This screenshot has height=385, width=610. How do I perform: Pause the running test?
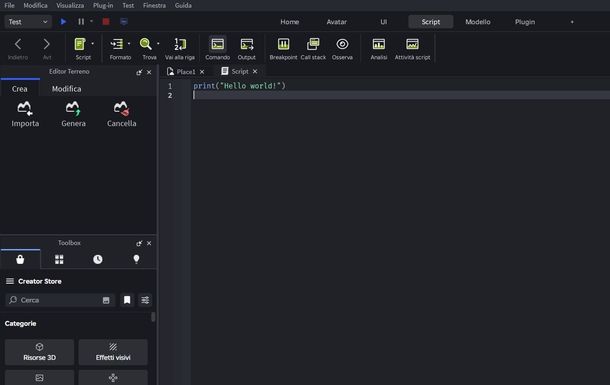[81, 22]
